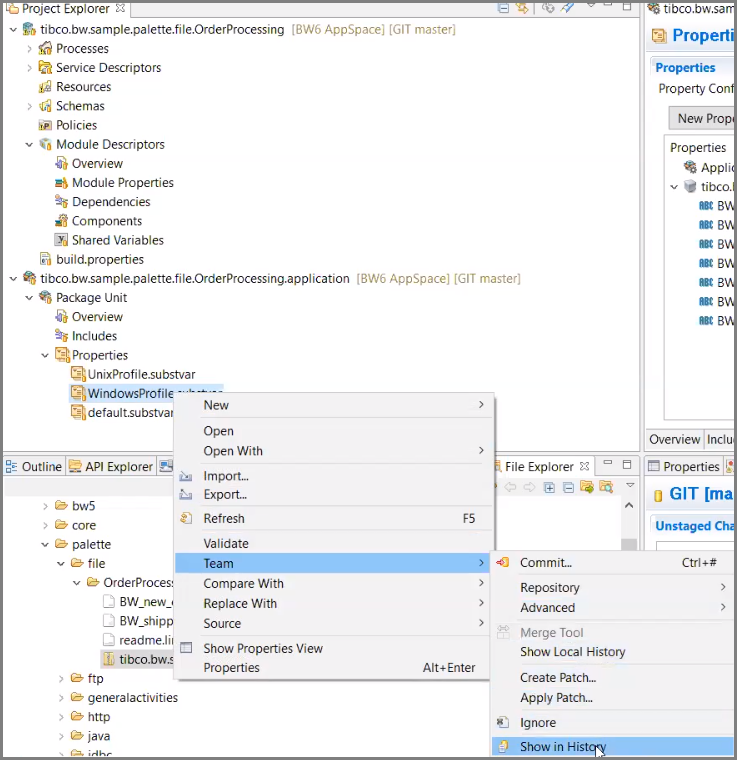
Task: Click File Explorer back arrow icon
Action: pos(510,487)
